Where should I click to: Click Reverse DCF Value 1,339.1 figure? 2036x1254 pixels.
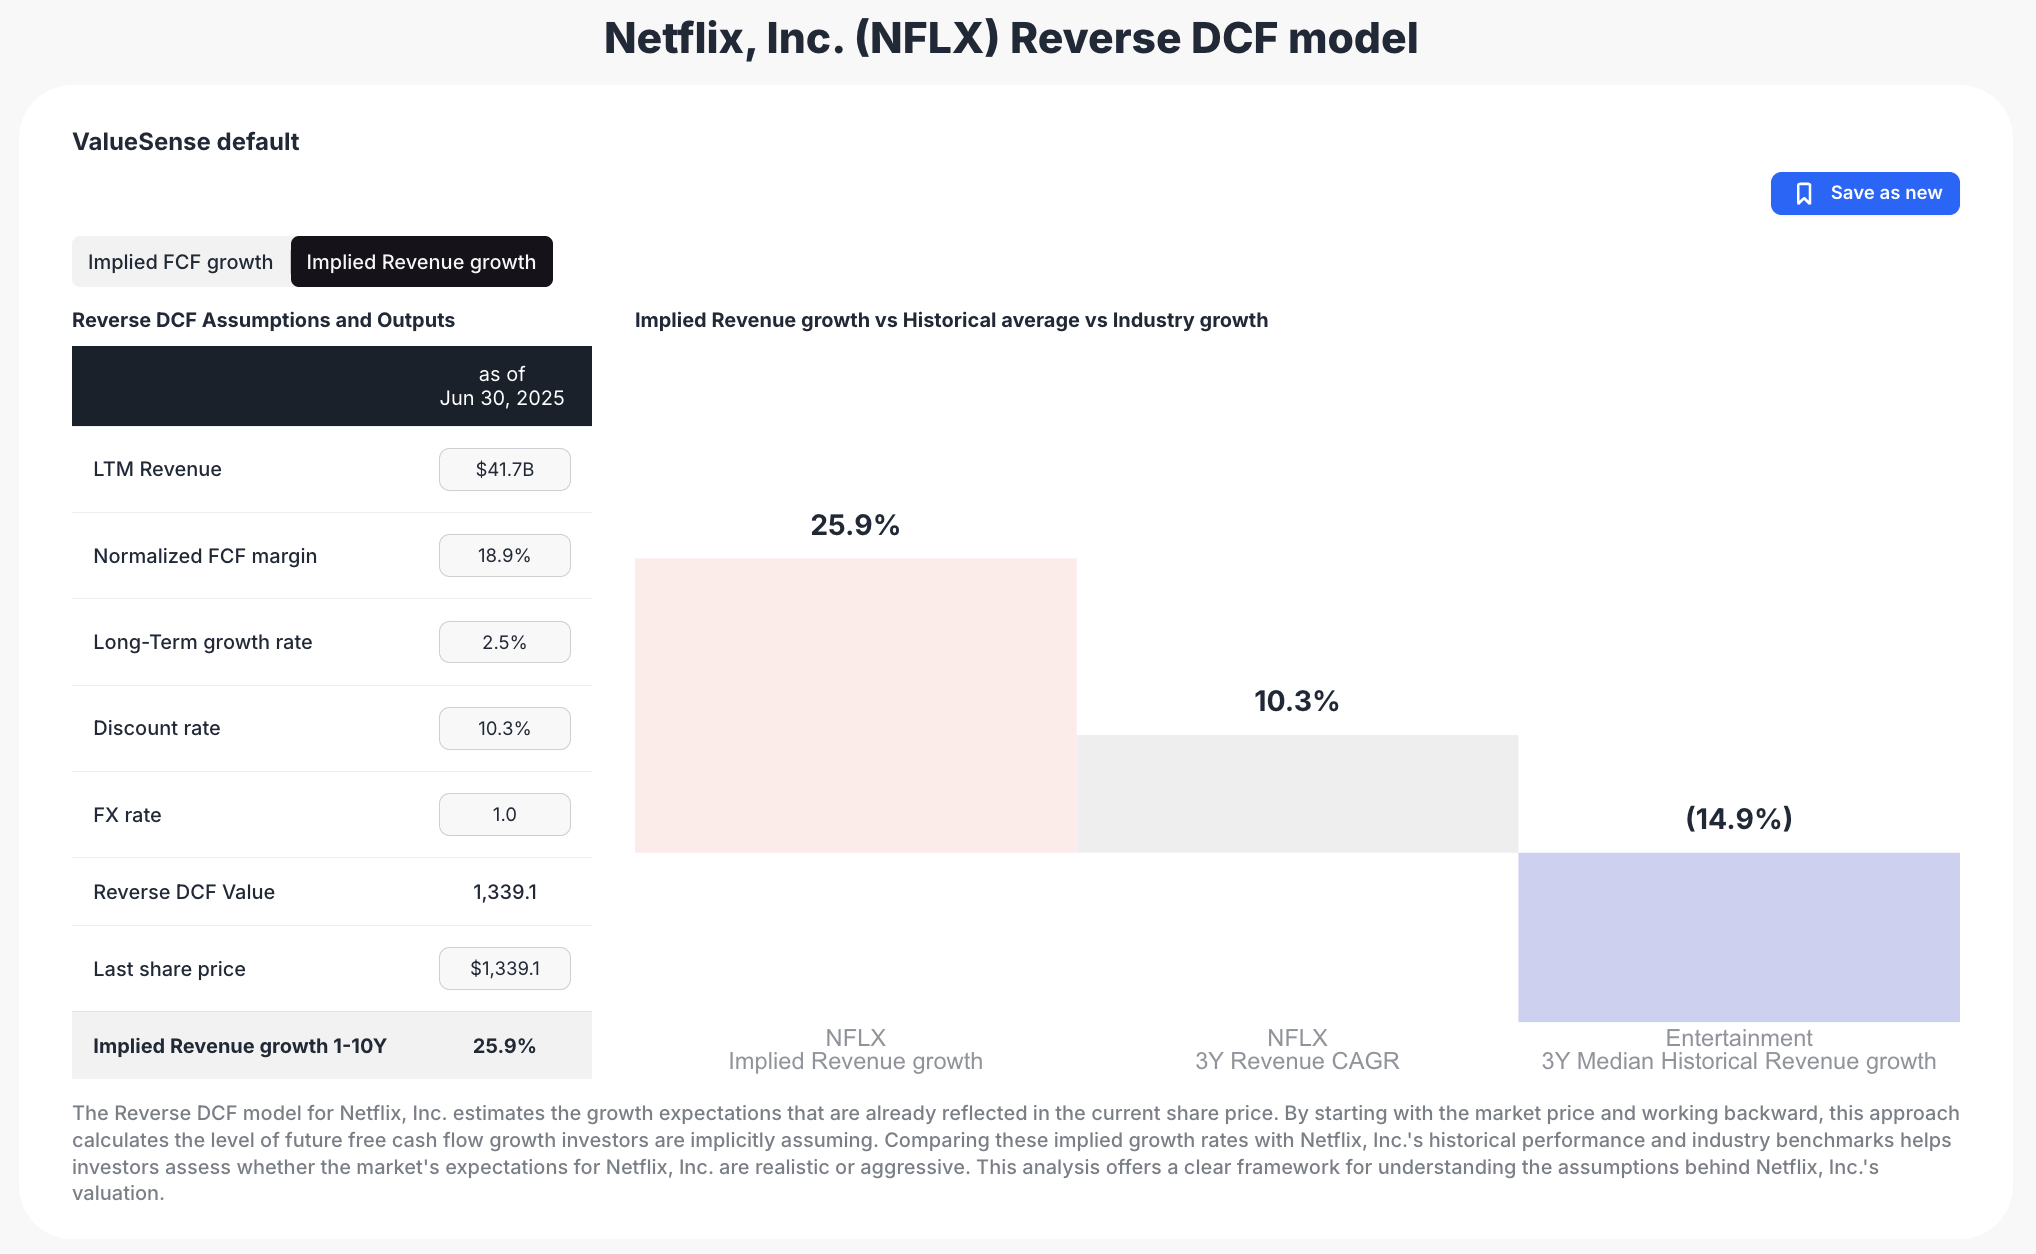coord(504,892)
